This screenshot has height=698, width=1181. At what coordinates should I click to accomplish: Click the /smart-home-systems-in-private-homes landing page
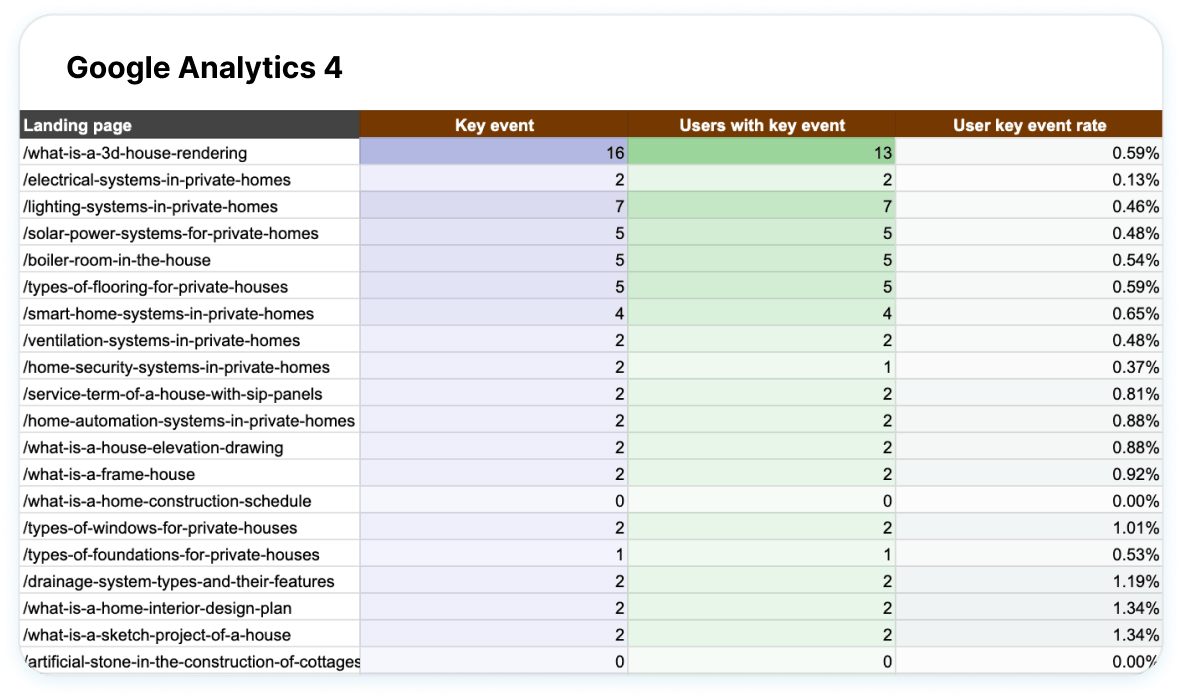click(168, 313)
